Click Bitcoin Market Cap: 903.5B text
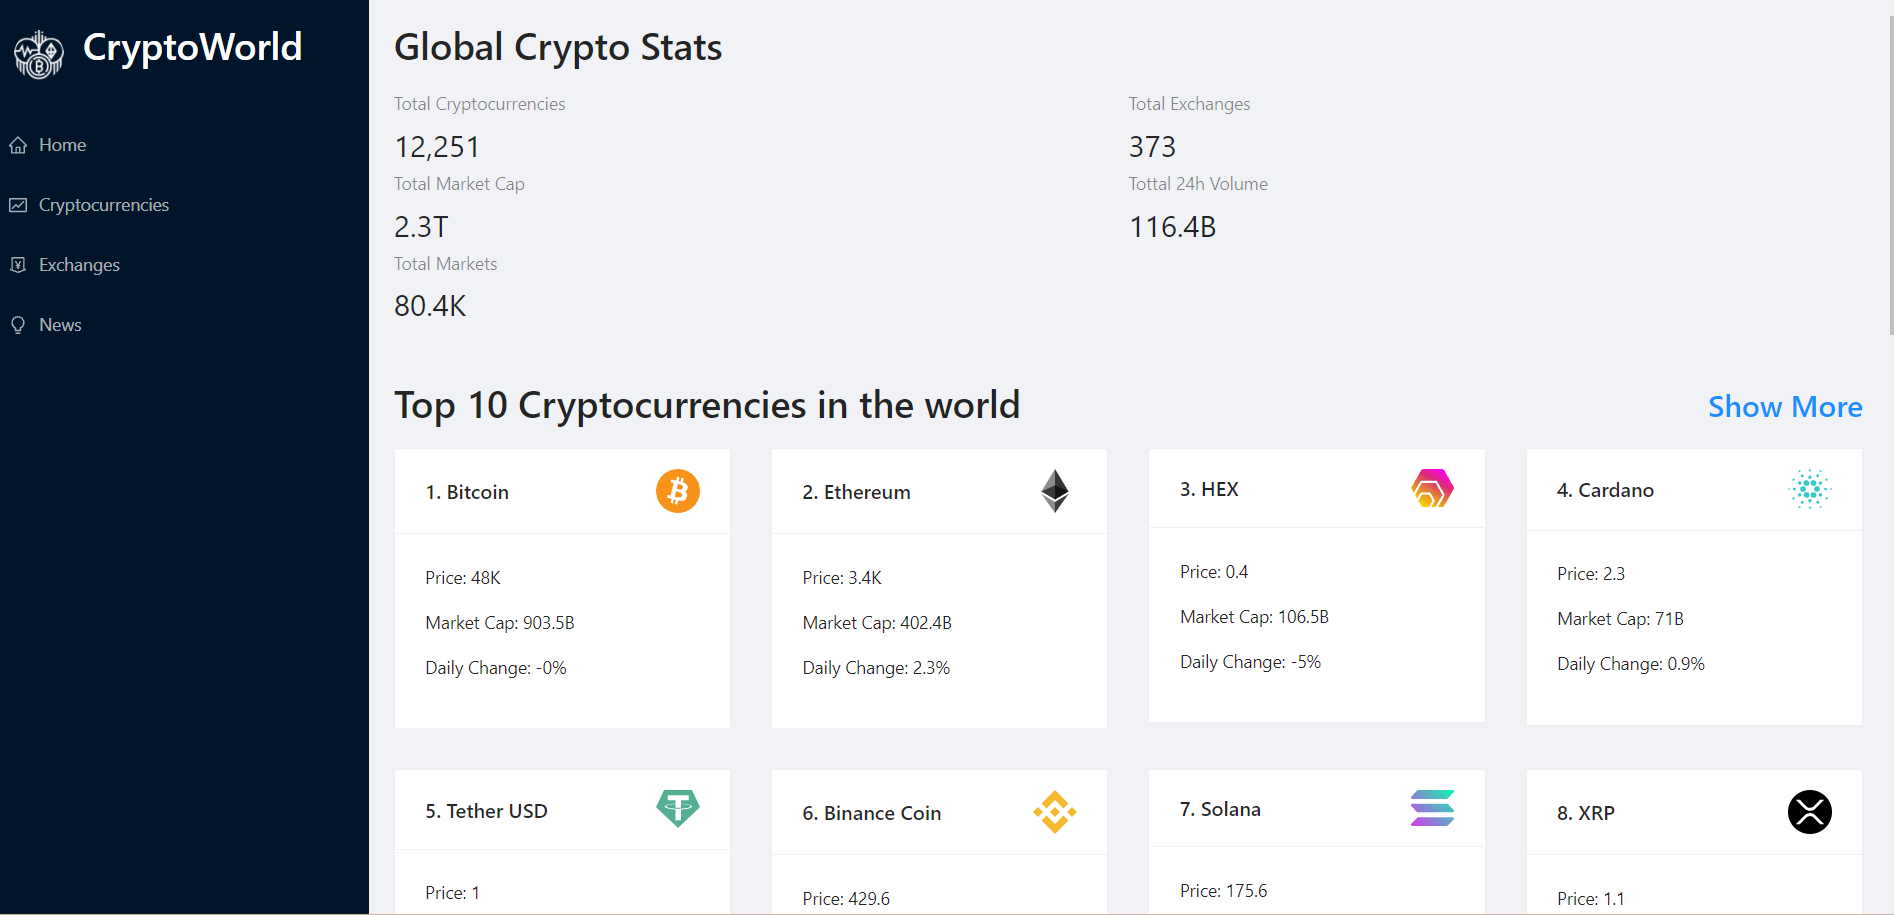Viewport: 1894px width, 915px height. pyautogui.click(x=499, y=623)
